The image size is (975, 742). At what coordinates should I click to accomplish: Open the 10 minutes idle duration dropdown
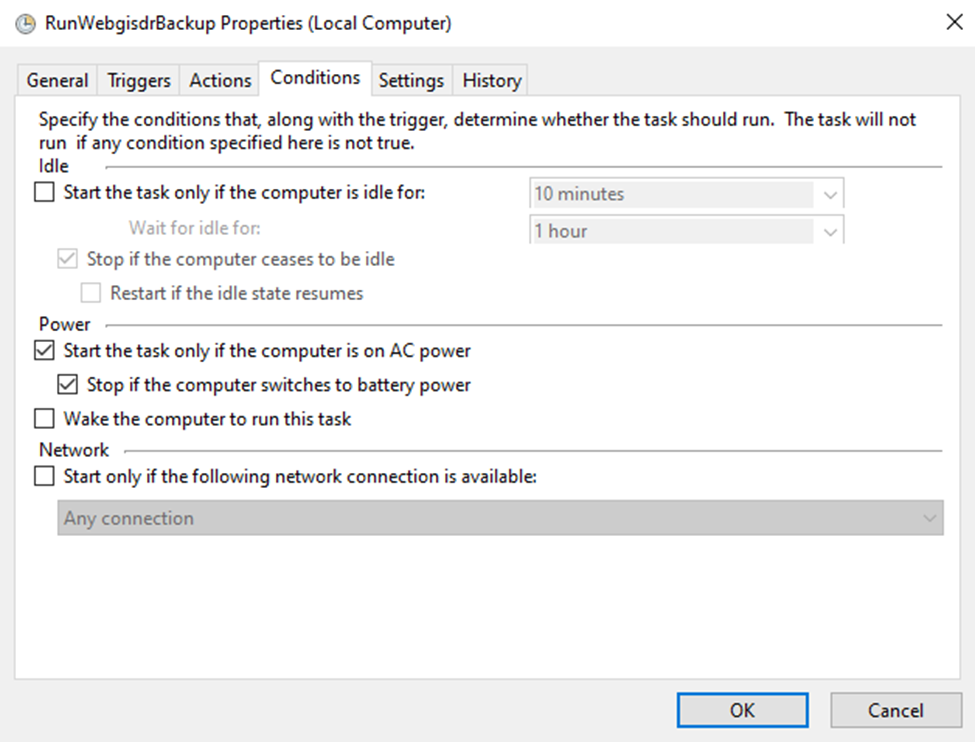tap(829, 193)
